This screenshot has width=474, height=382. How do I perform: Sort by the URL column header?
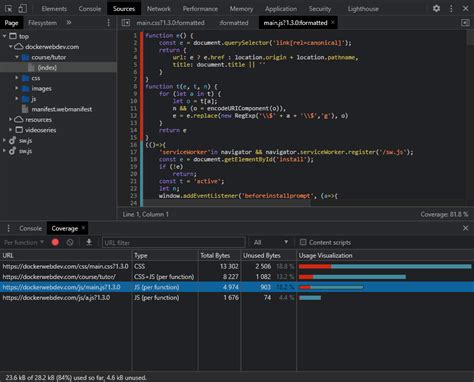coord(66,255)
